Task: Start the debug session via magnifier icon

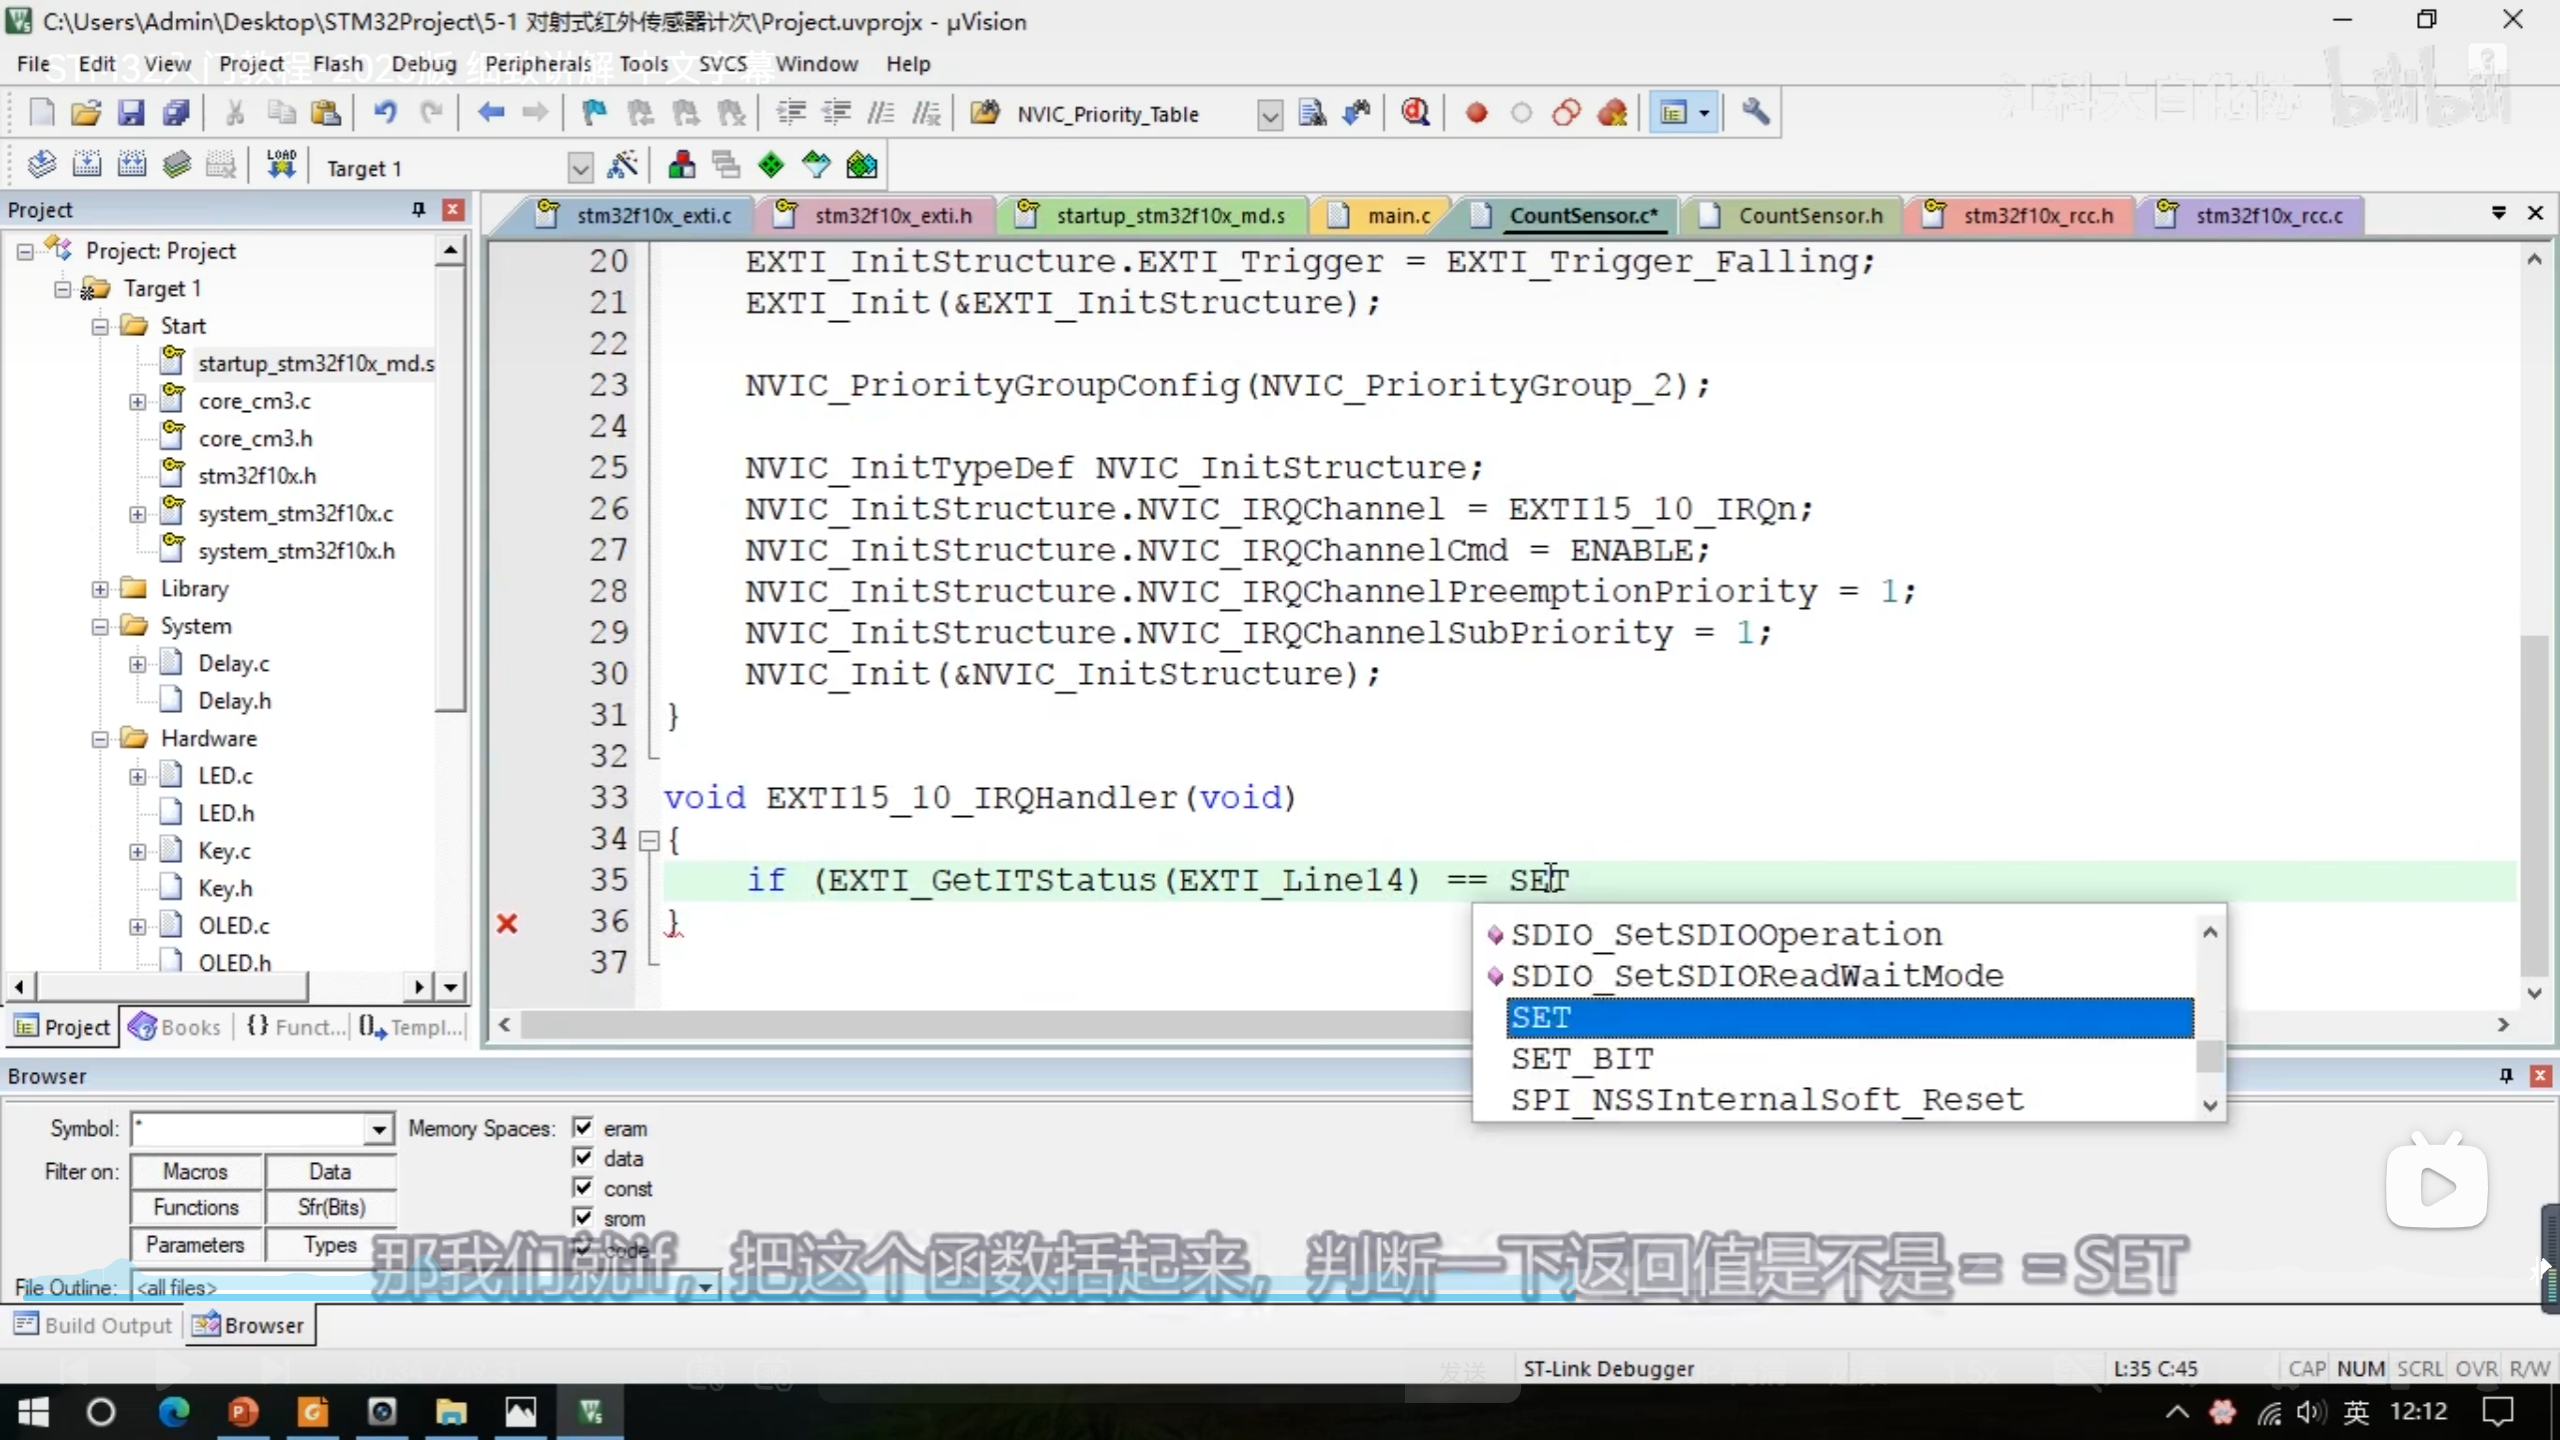Action: coord(1415,113)
